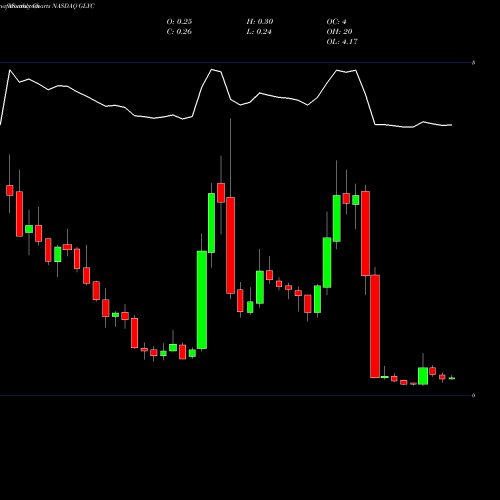
Task: Click the NASDAQ GLYC chart title
Action: pyautogui.click(x=73, y=6)
